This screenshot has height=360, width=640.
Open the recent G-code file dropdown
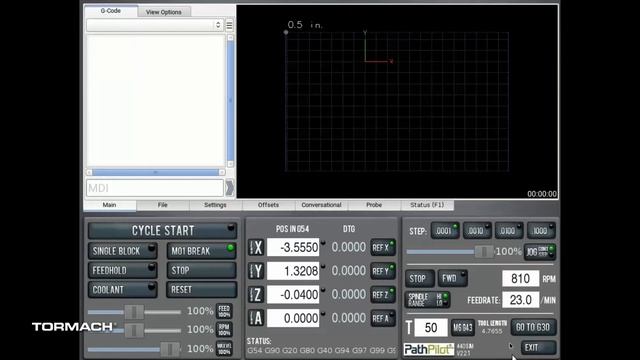(x=155, y=25)
